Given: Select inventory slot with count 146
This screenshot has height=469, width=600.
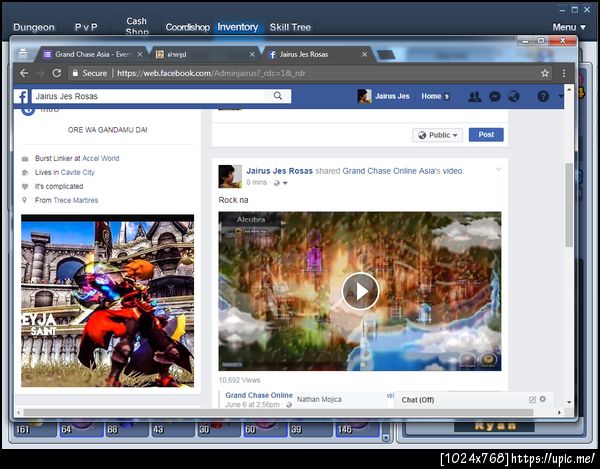Looking at the screenshot, I should (357, 428).
